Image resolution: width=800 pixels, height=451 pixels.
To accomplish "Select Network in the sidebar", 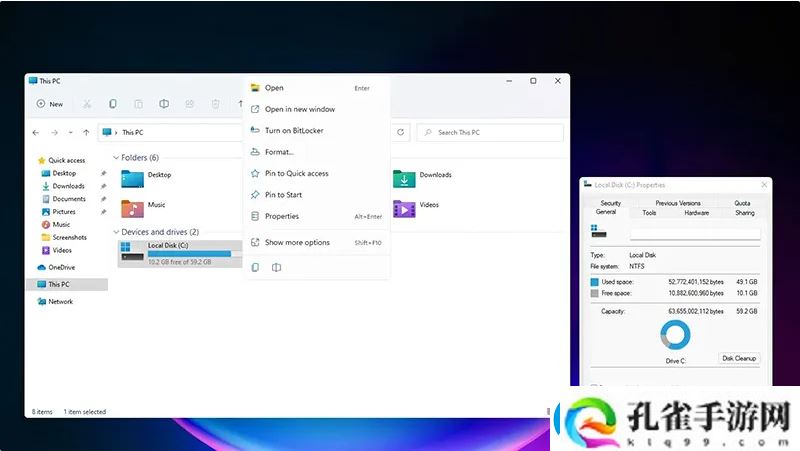I will tap(55, 302).
